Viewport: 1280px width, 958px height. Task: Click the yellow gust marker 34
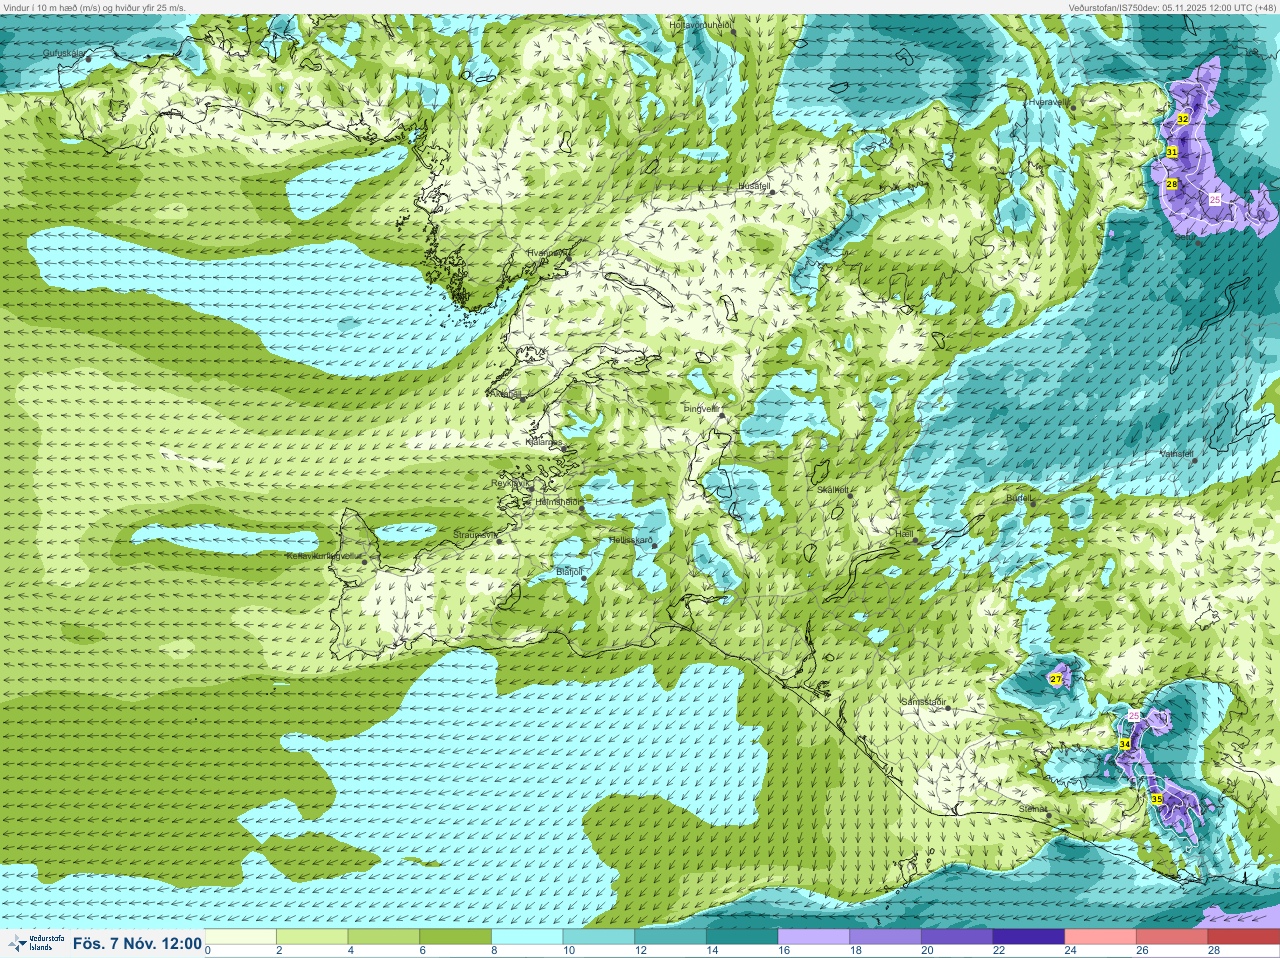[x=1125, y=744]
